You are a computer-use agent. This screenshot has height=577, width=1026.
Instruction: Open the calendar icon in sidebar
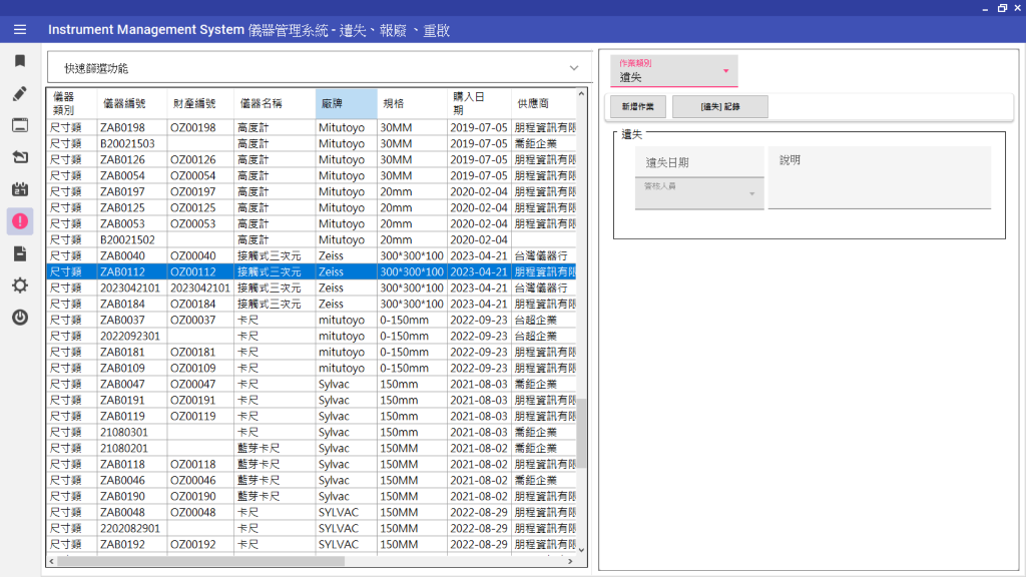point(19,189)
